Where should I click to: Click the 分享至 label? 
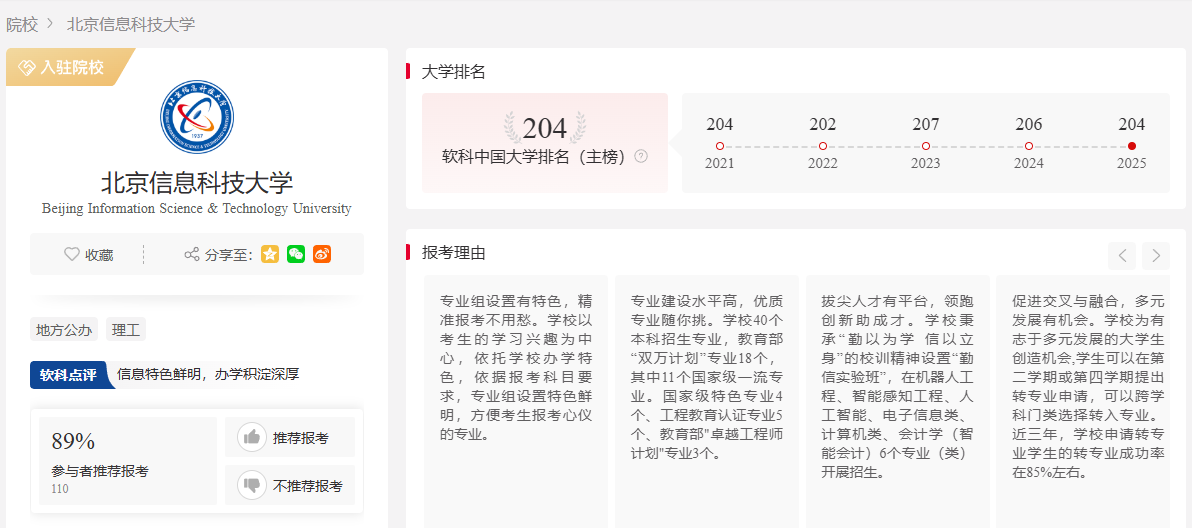[229, 255]
